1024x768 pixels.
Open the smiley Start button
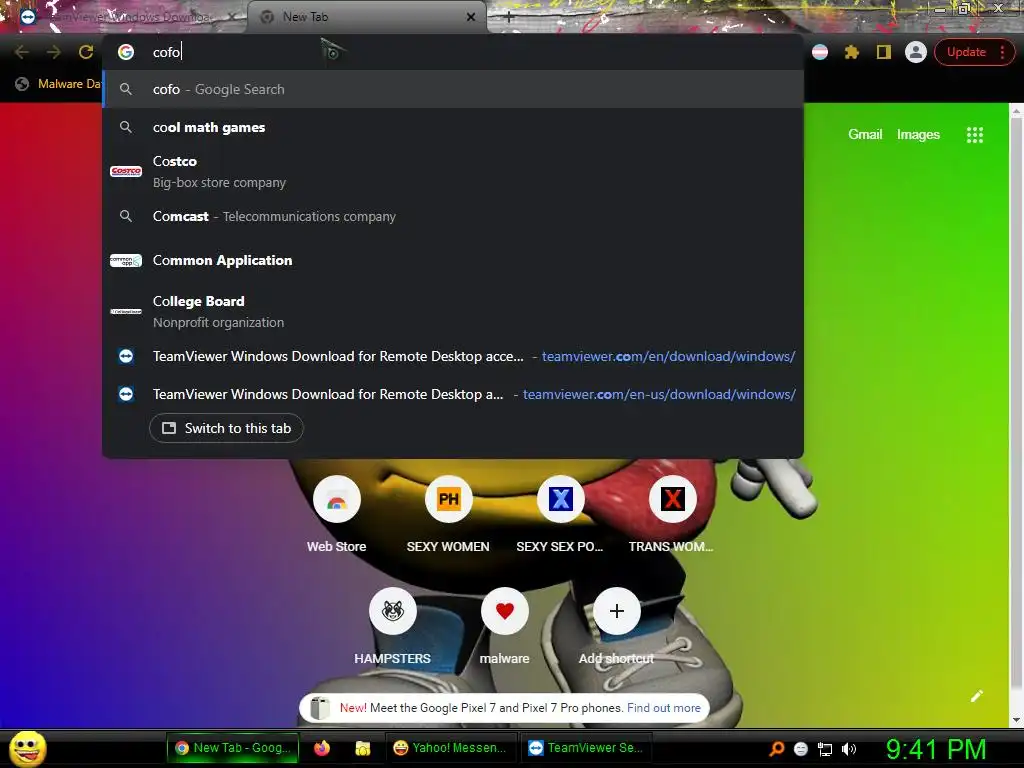click(x=27, y=748)
